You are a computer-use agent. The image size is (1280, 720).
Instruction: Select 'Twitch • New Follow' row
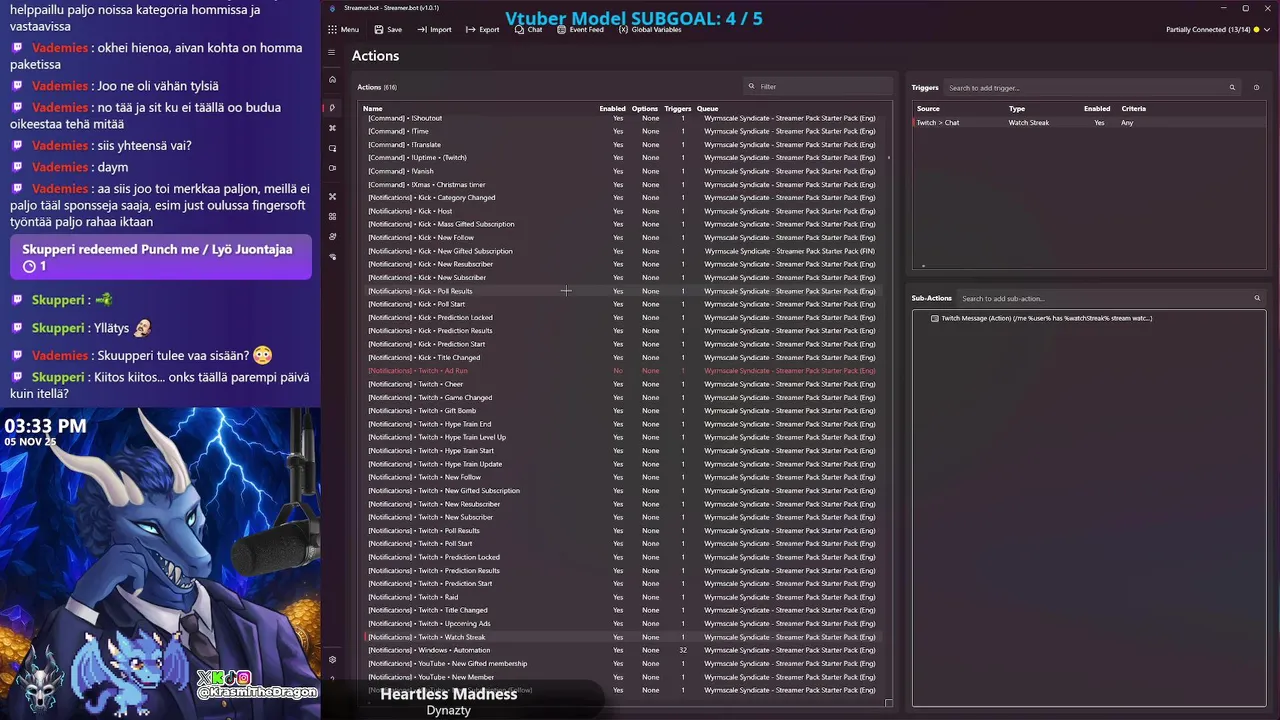click(x=623, y=477)
